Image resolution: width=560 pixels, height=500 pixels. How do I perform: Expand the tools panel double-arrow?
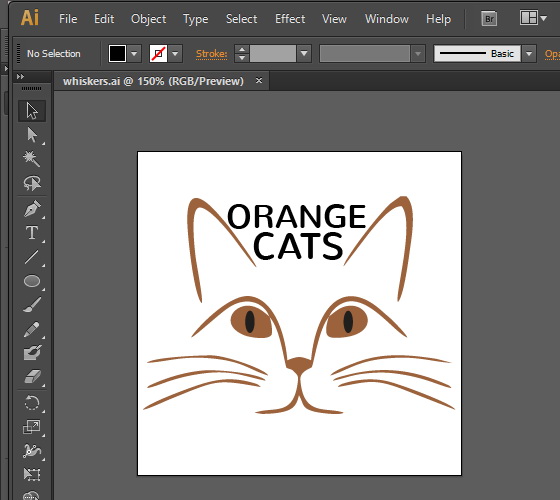[x=20, y=76]
